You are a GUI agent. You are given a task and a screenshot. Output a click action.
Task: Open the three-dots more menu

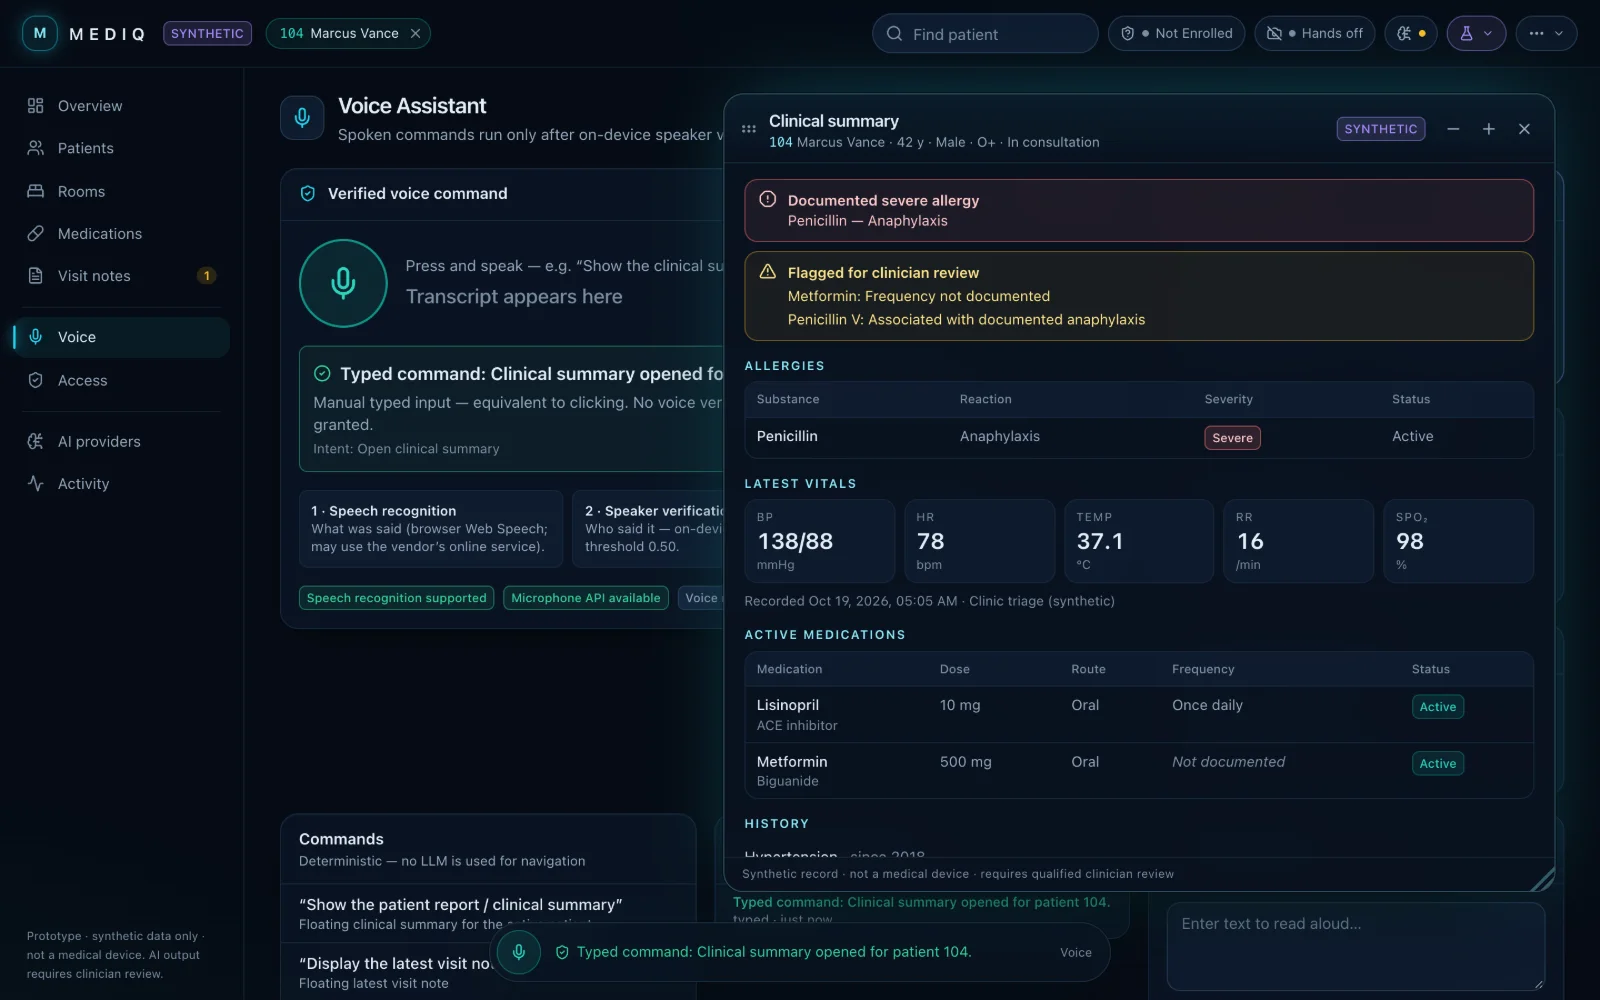[1546, 33]
